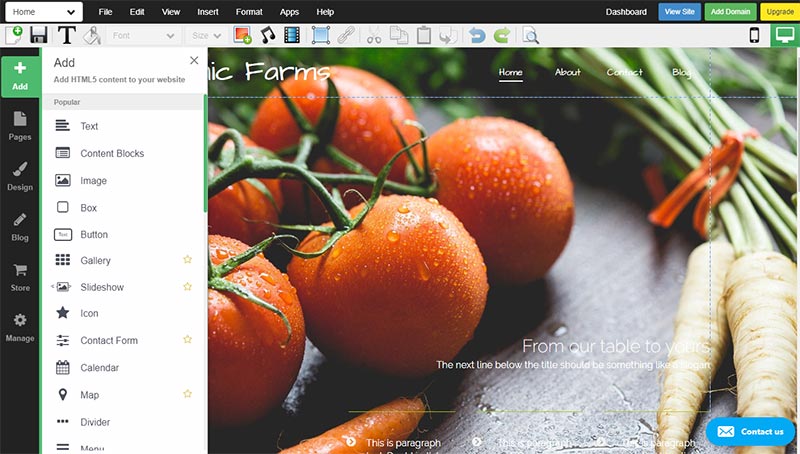The height and width of the screenshot is (454, 800).
Task: Click the green redo arrow icon
Action: pyautogui.click(x=502, y=36)
